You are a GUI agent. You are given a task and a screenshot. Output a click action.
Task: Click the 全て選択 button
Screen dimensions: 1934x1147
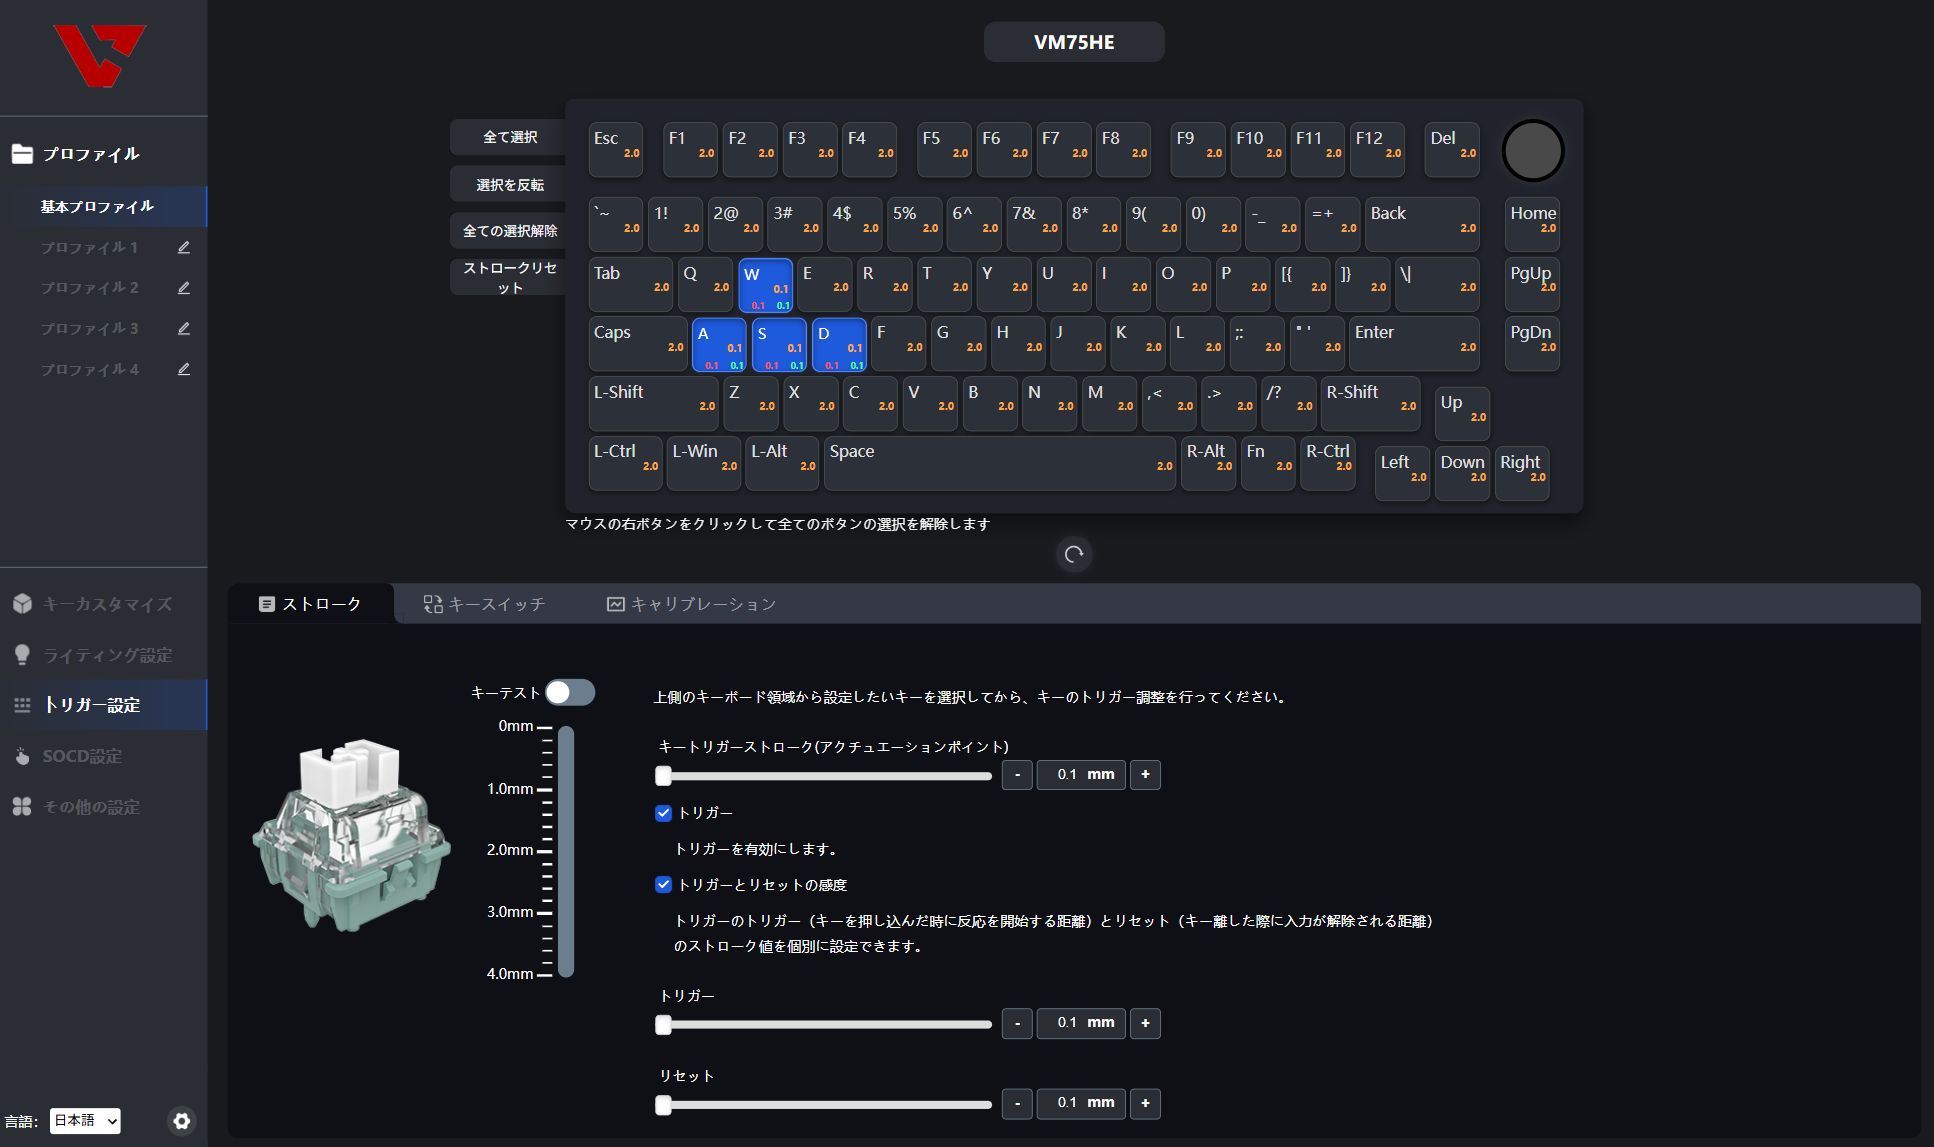(x=510, y=137)
